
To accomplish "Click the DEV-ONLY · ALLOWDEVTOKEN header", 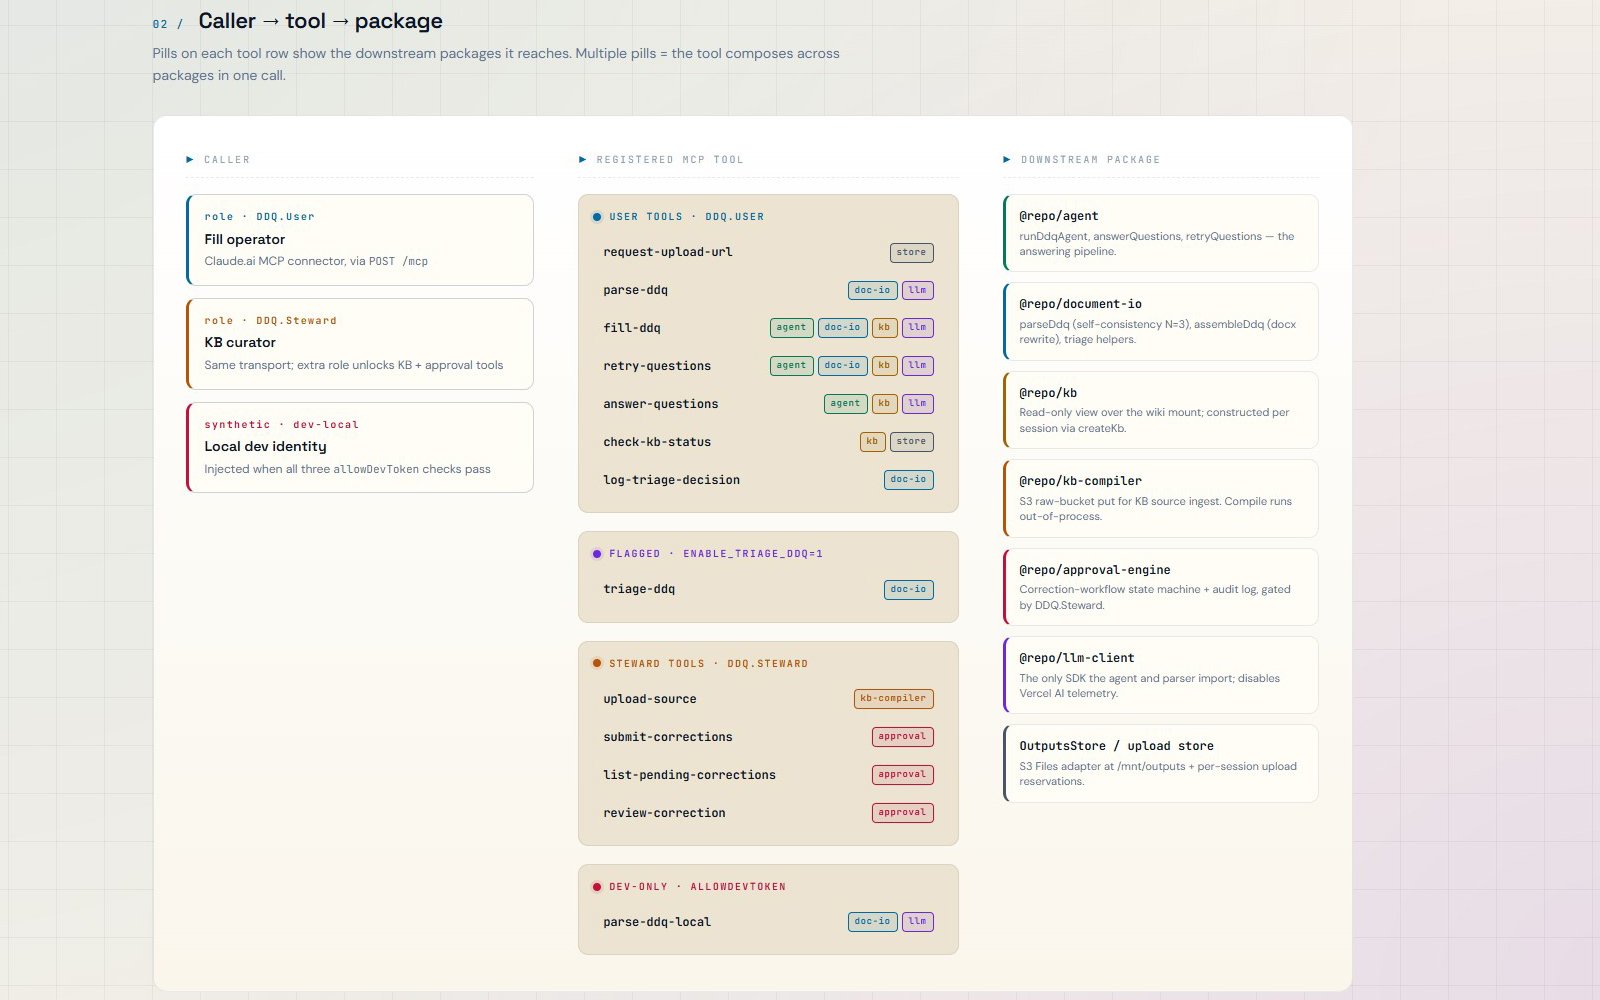I will [x=697, y=887].
